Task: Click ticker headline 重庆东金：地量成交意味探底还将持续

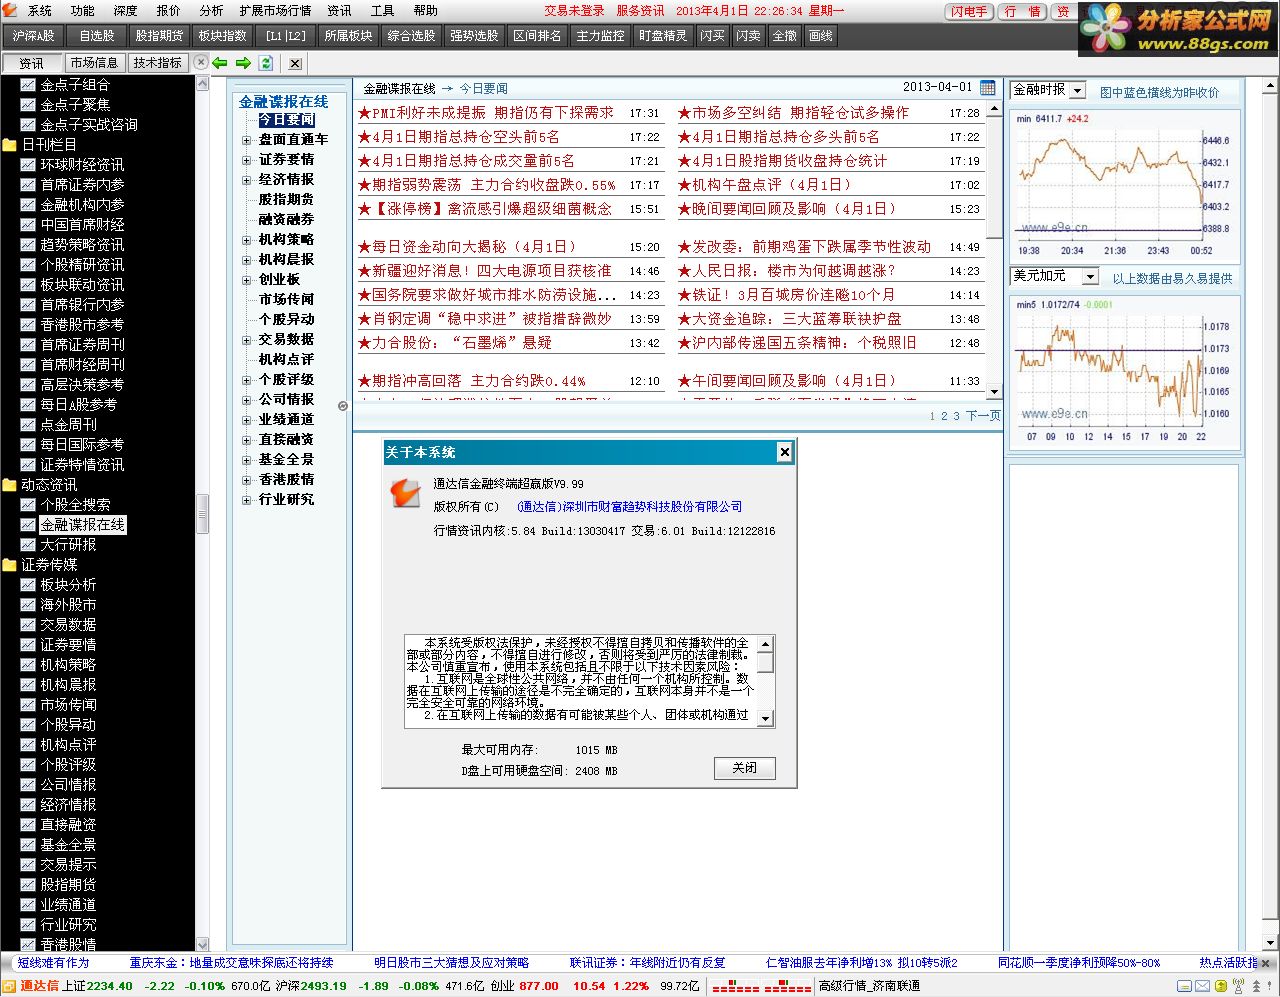Action: click(x=231, y=963)
